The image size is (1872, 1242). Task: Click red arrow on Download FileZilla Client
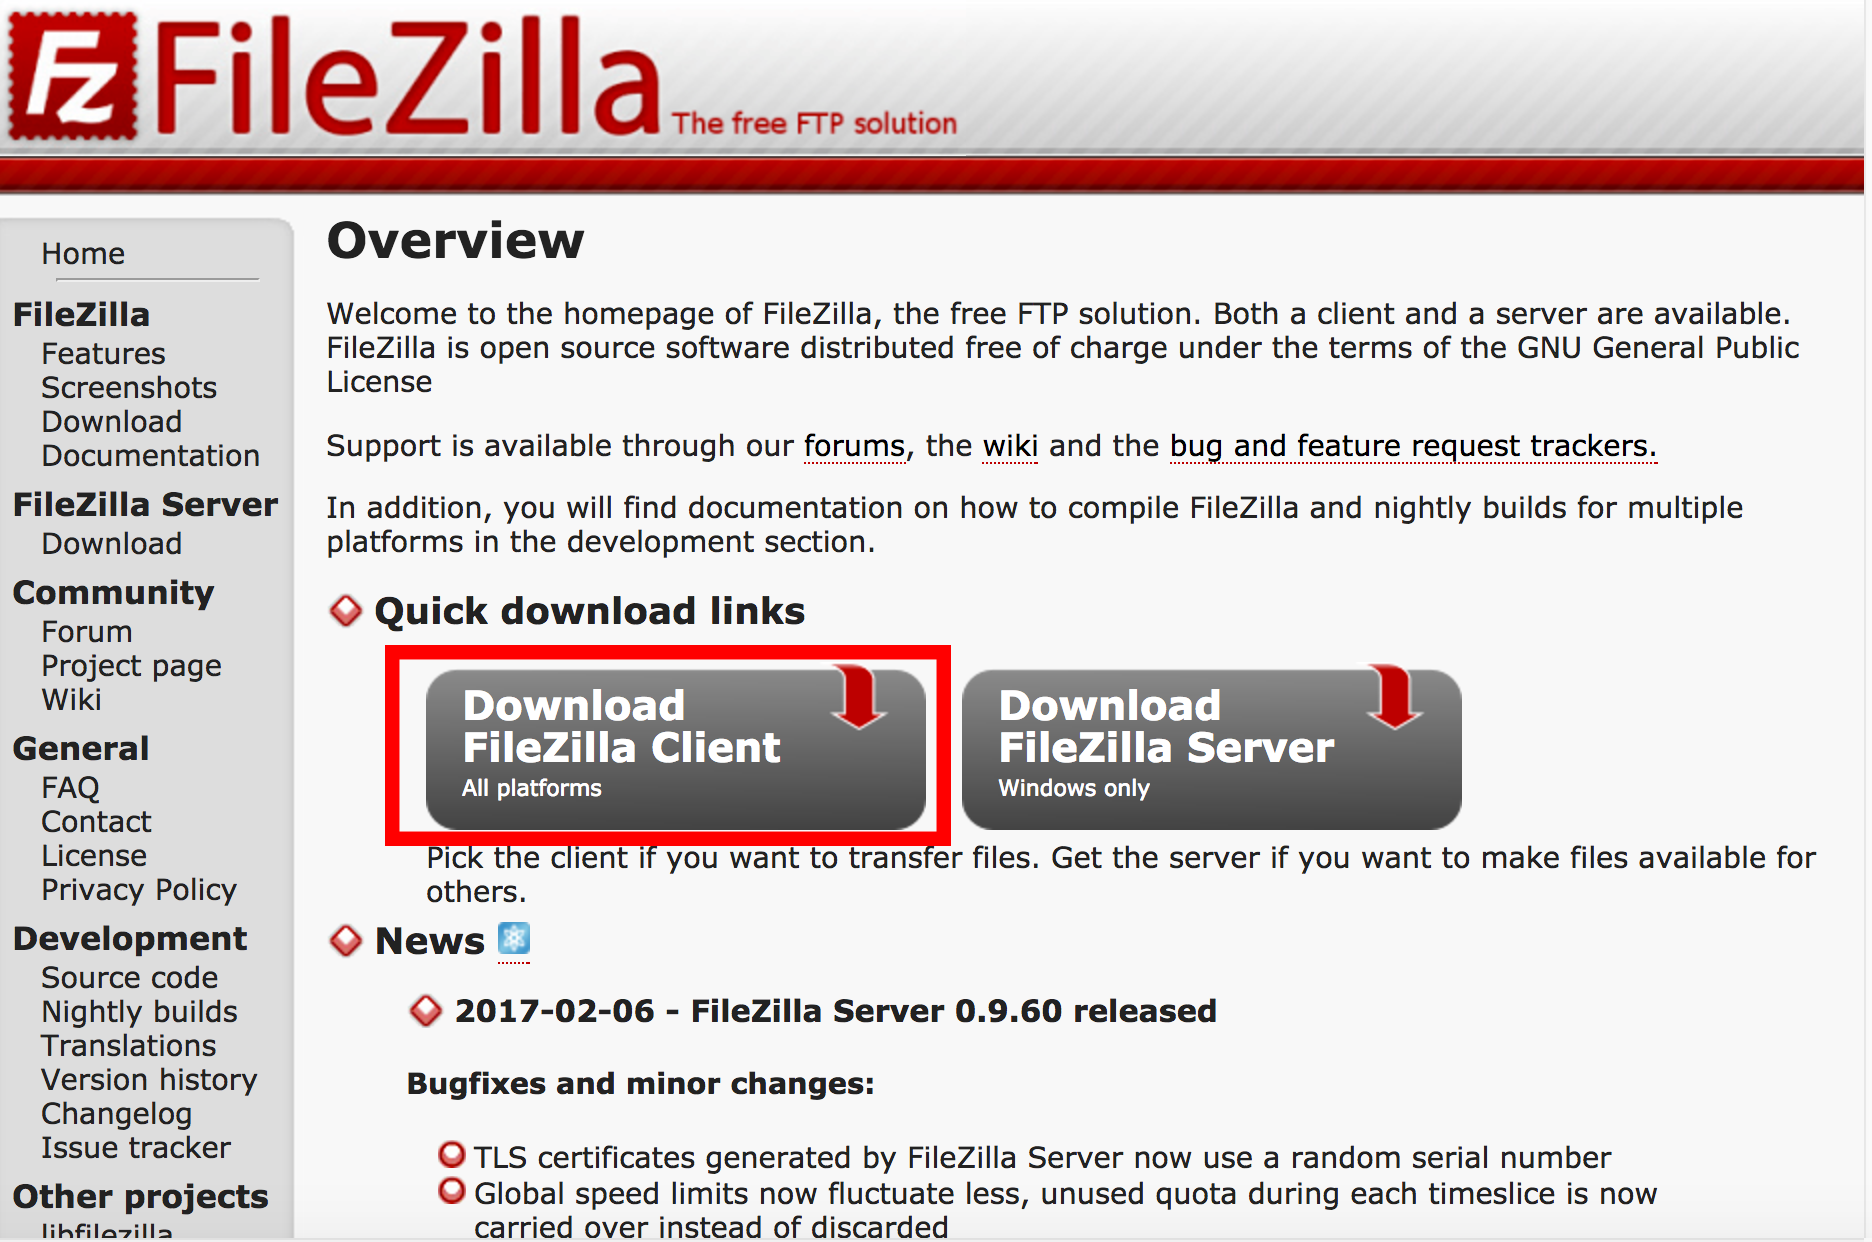tap(858, 697)
